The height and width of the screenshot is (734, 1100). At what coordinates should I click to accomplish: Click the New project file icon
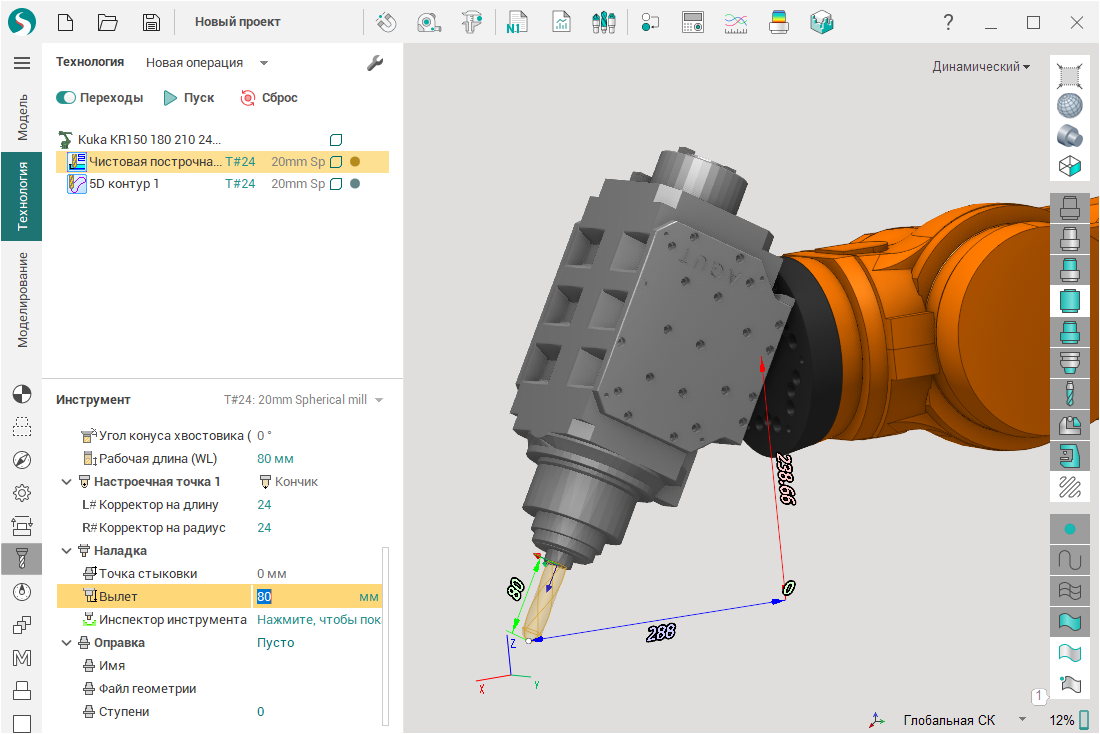65,22
